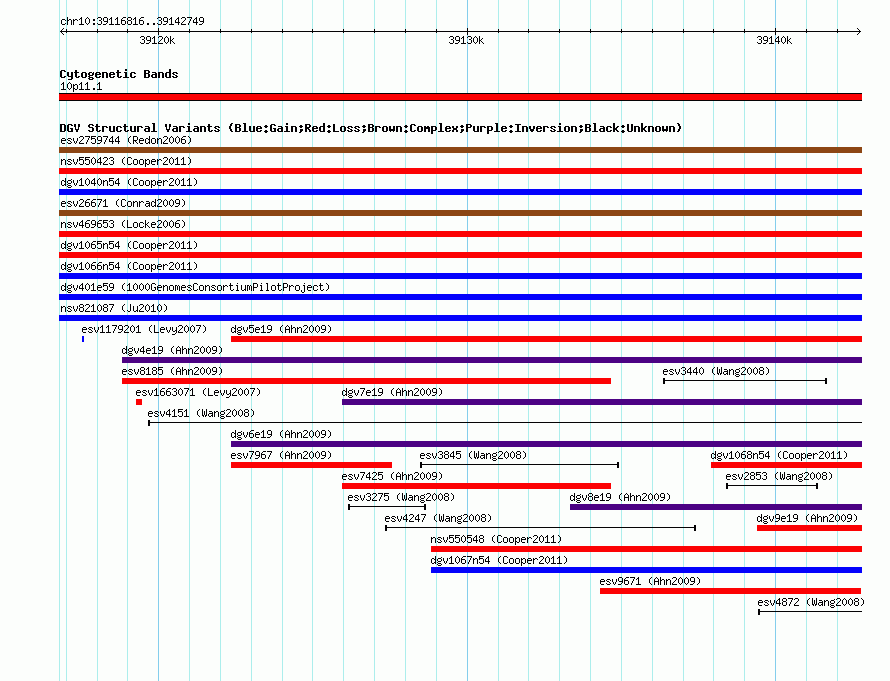Click the 39130k ruler position marker
This screenshot has height=681, width=890.
tap(467, 40)
